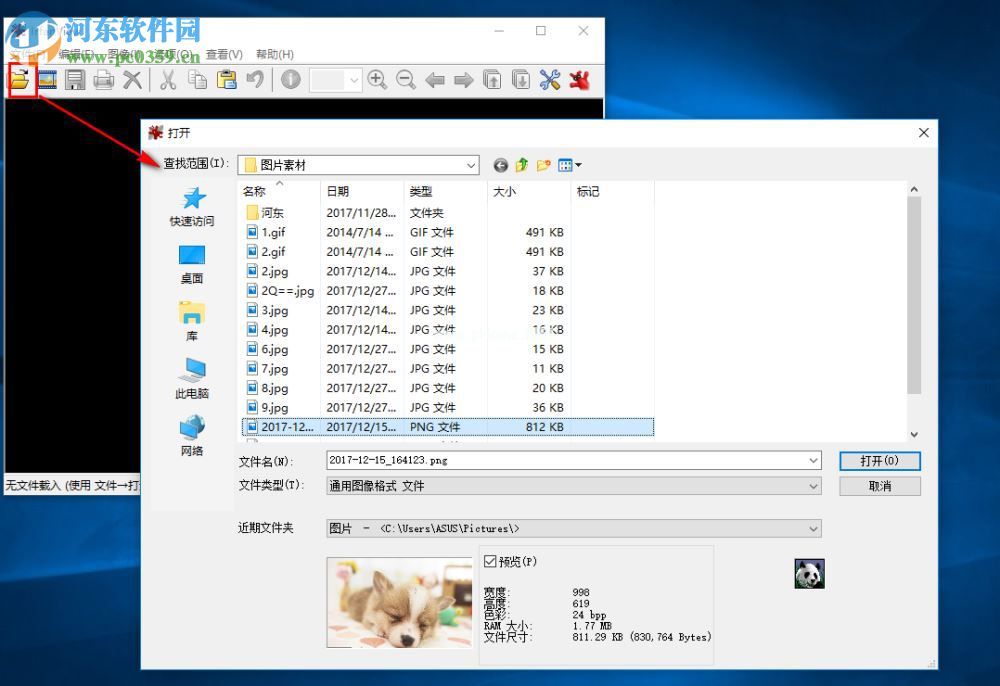Click the Open file toolbar icon in IrfanView

[20, 80]
